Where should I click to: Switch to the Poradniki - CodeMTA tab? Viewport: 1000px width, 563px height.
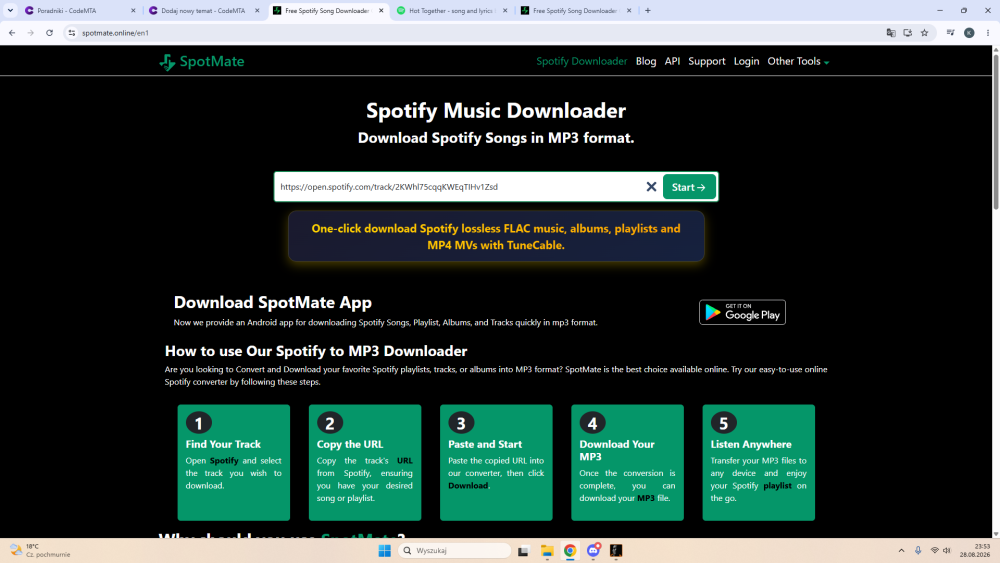pyautogui.click(x=80, y=11)
